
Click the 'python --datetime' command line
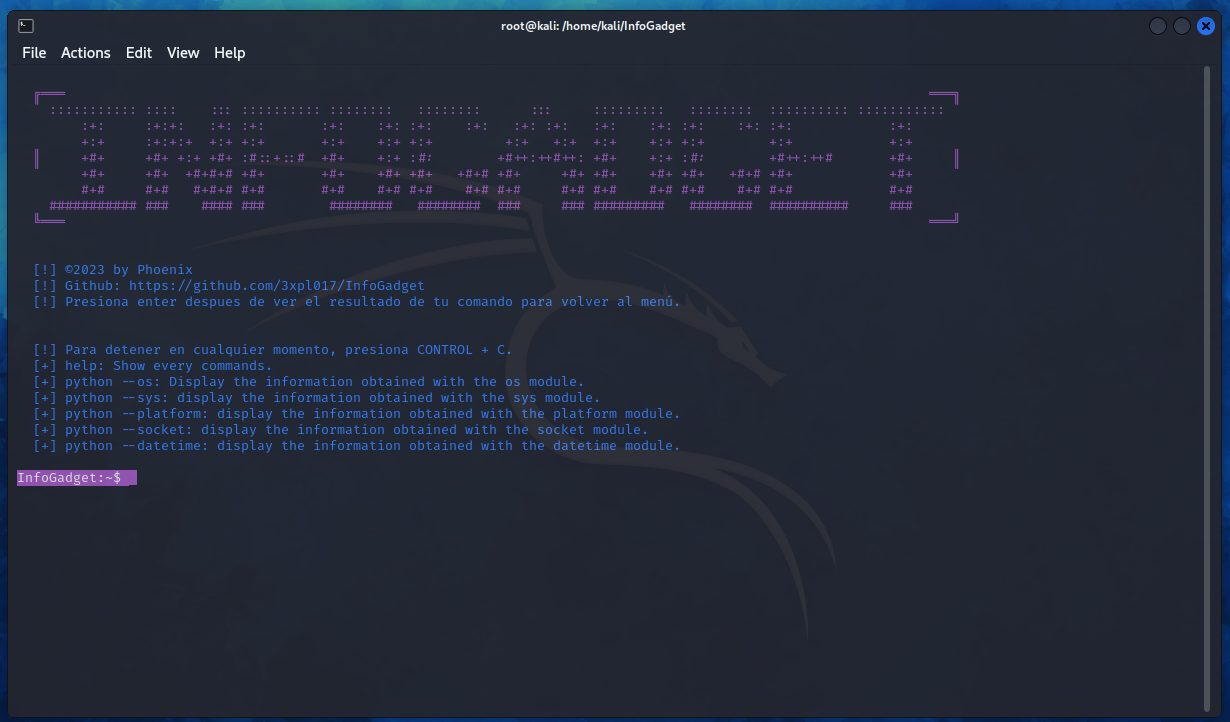[357, 446]
